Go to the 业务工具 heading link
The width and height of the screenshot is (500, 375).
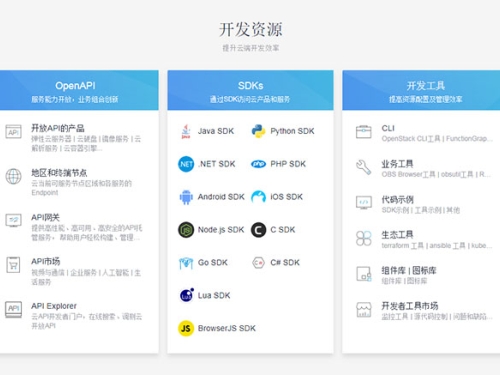(397, 164)
